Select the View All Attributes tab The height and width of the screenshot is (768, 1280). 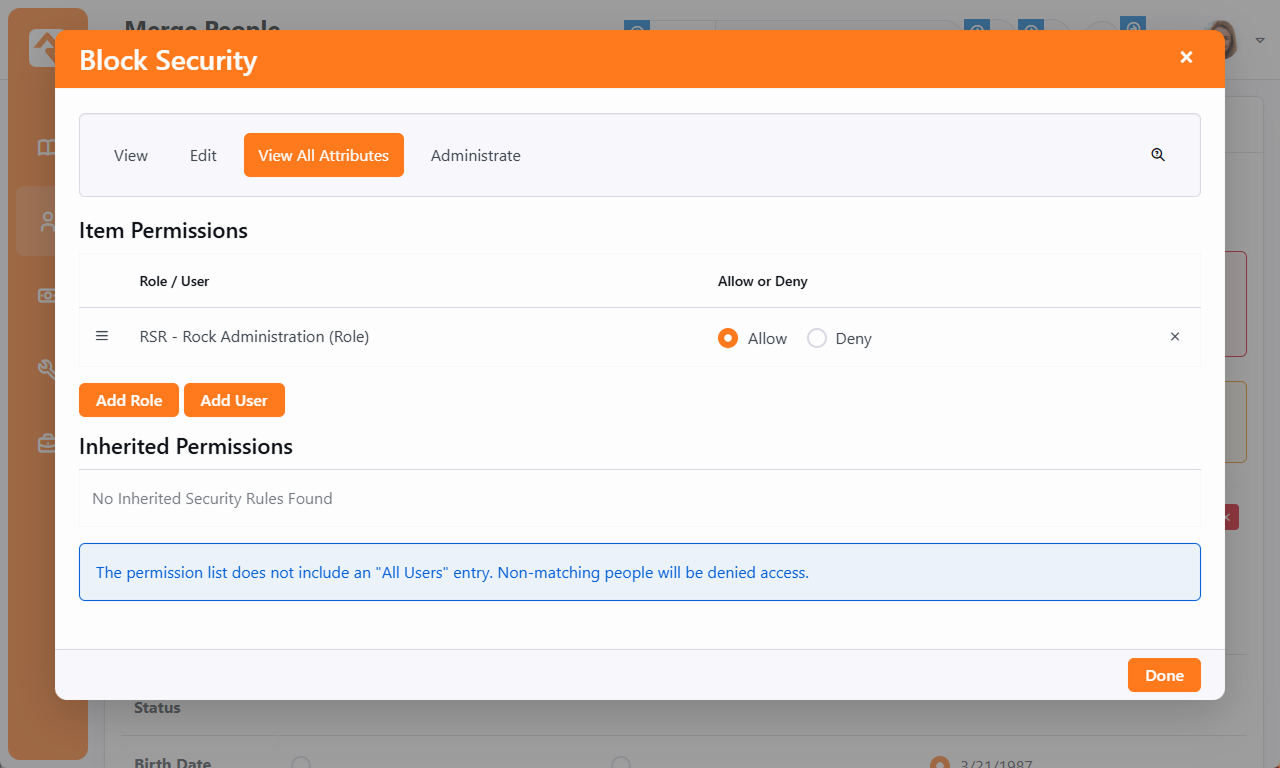(x=323, y=156)
